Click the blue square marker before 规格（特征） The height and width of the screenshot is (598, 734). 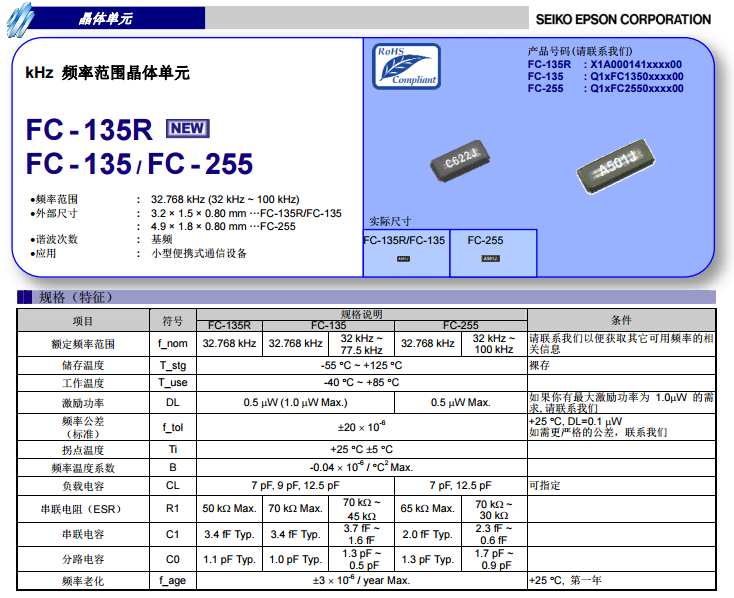click(23, 297)
